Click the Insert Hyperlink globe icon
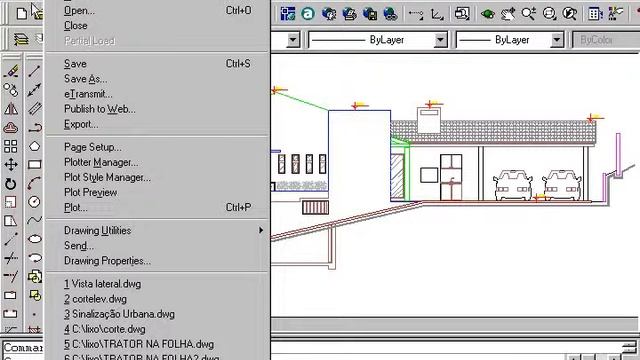This screenshot has height=360, width=640. tap(391, 14)
